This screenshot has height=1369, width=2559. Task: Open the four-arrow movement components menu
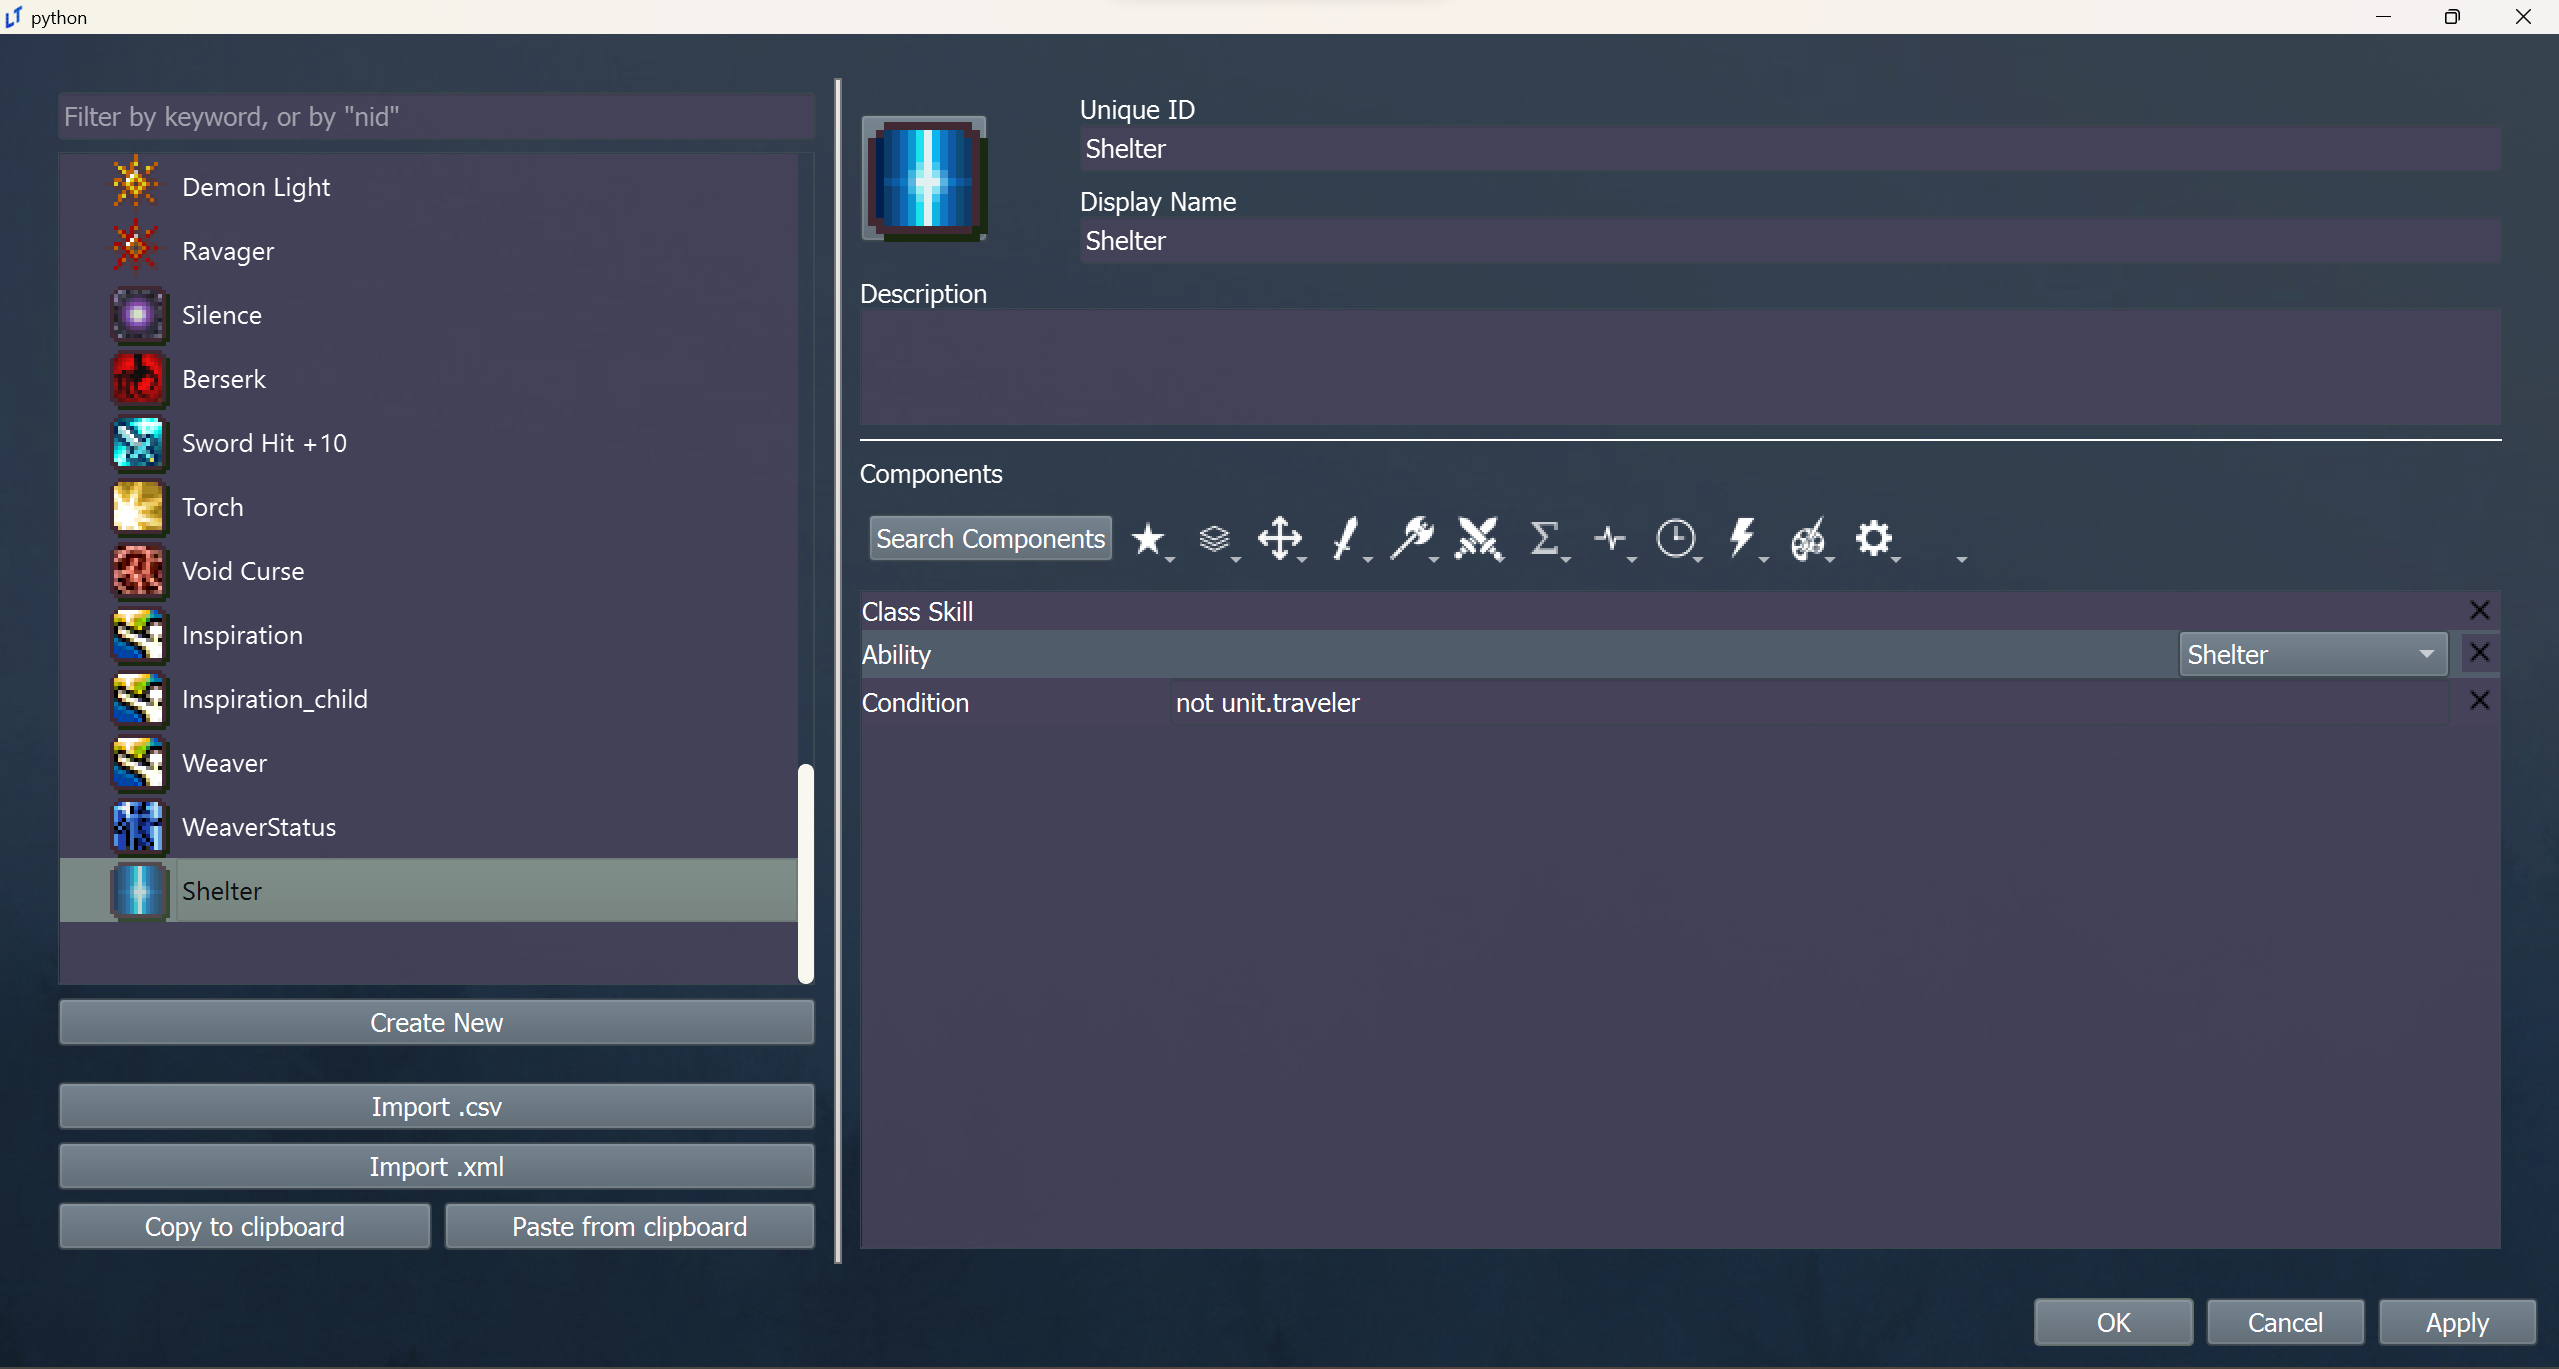tap(1280, 540)
